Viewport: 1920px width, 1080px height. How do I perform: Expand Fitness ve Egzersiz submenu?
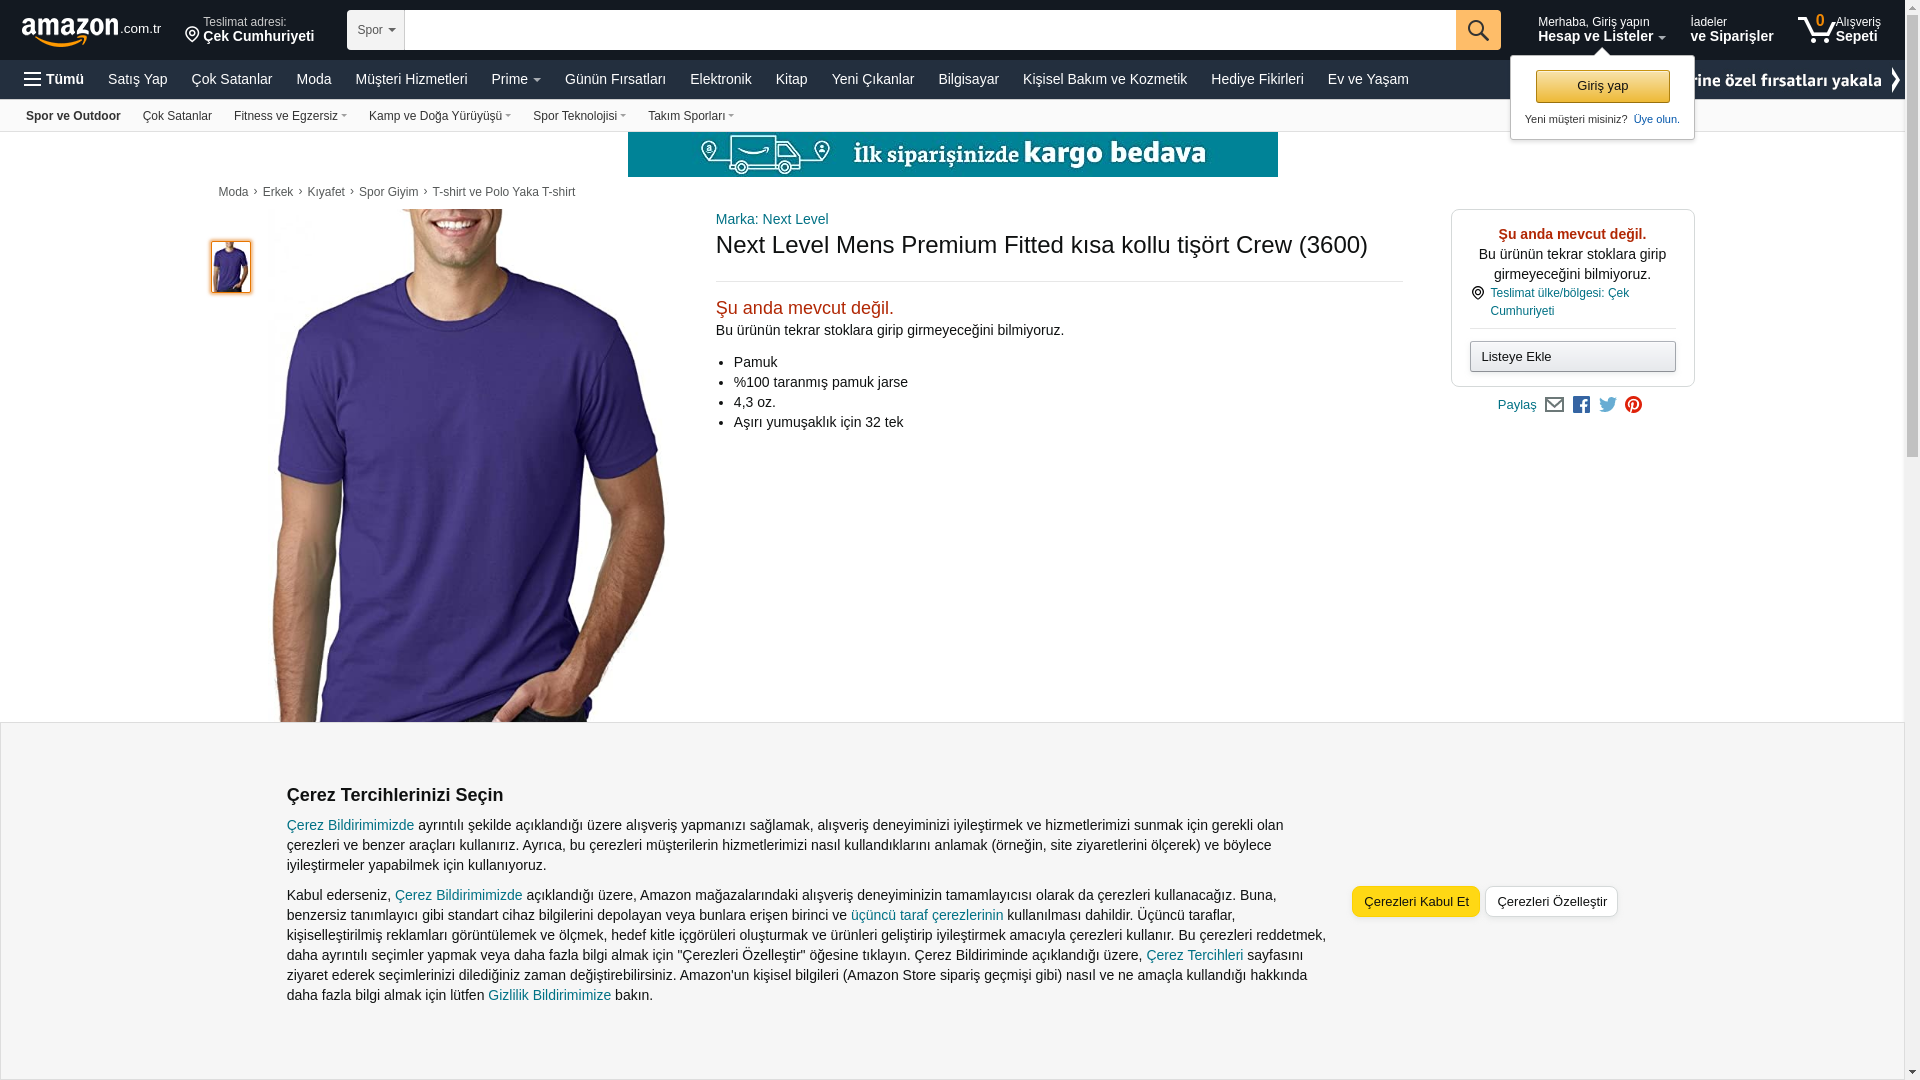point(290,116)
